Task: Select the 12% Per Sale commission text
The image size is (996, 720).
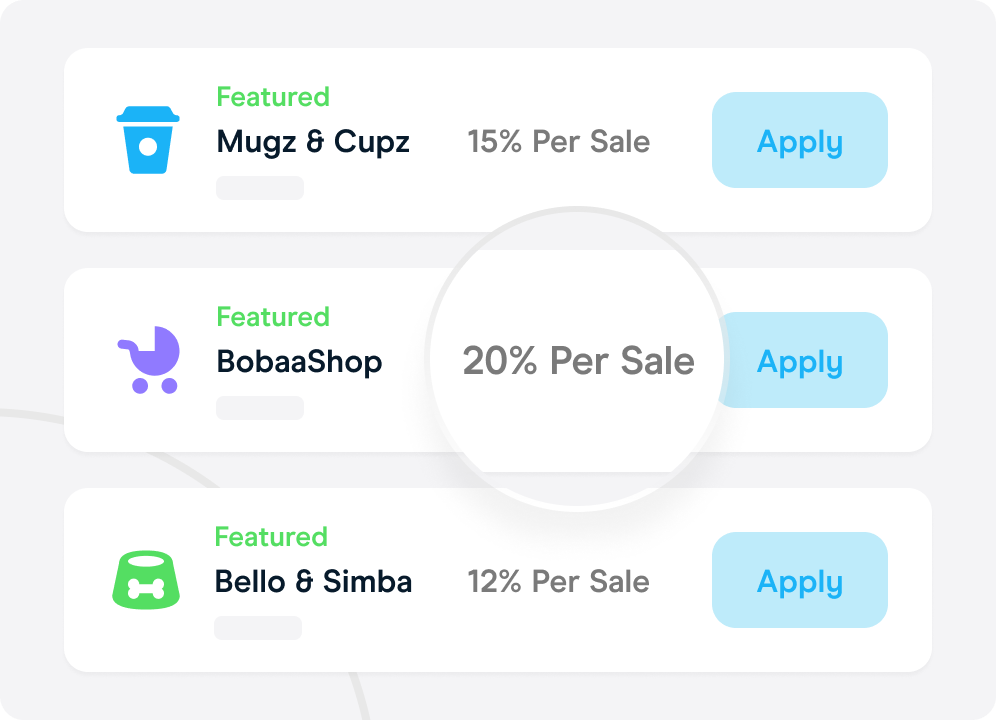Action: [x=558, y=581]
